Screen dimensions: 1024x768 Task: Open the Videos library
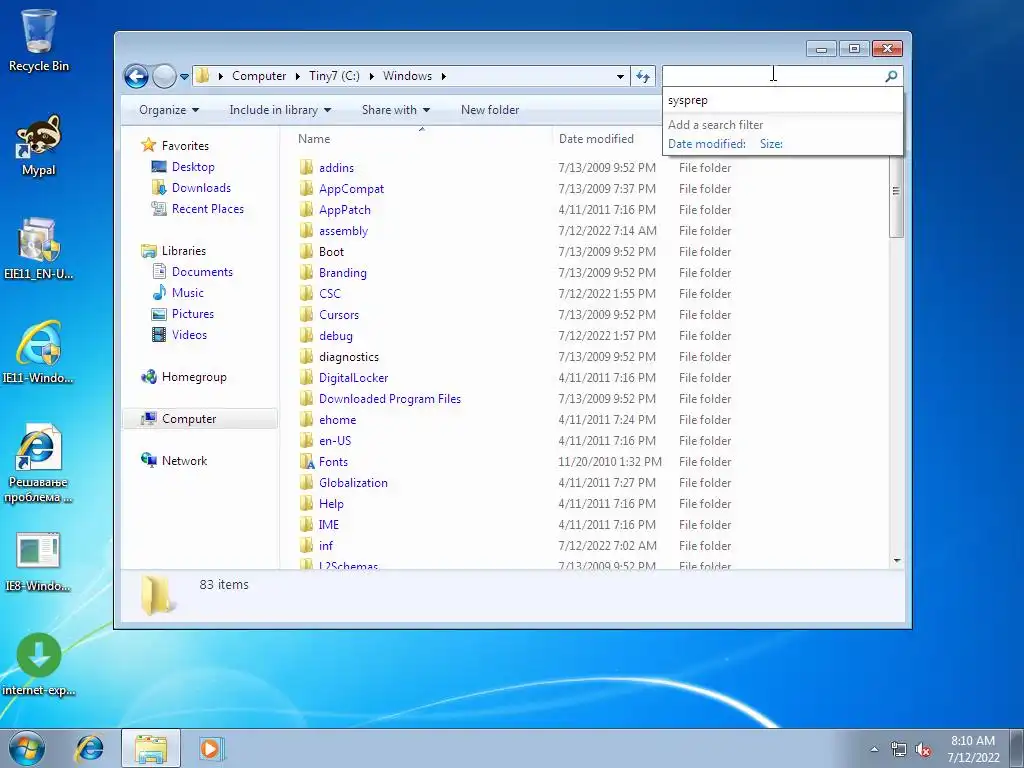tap(189, 335)
